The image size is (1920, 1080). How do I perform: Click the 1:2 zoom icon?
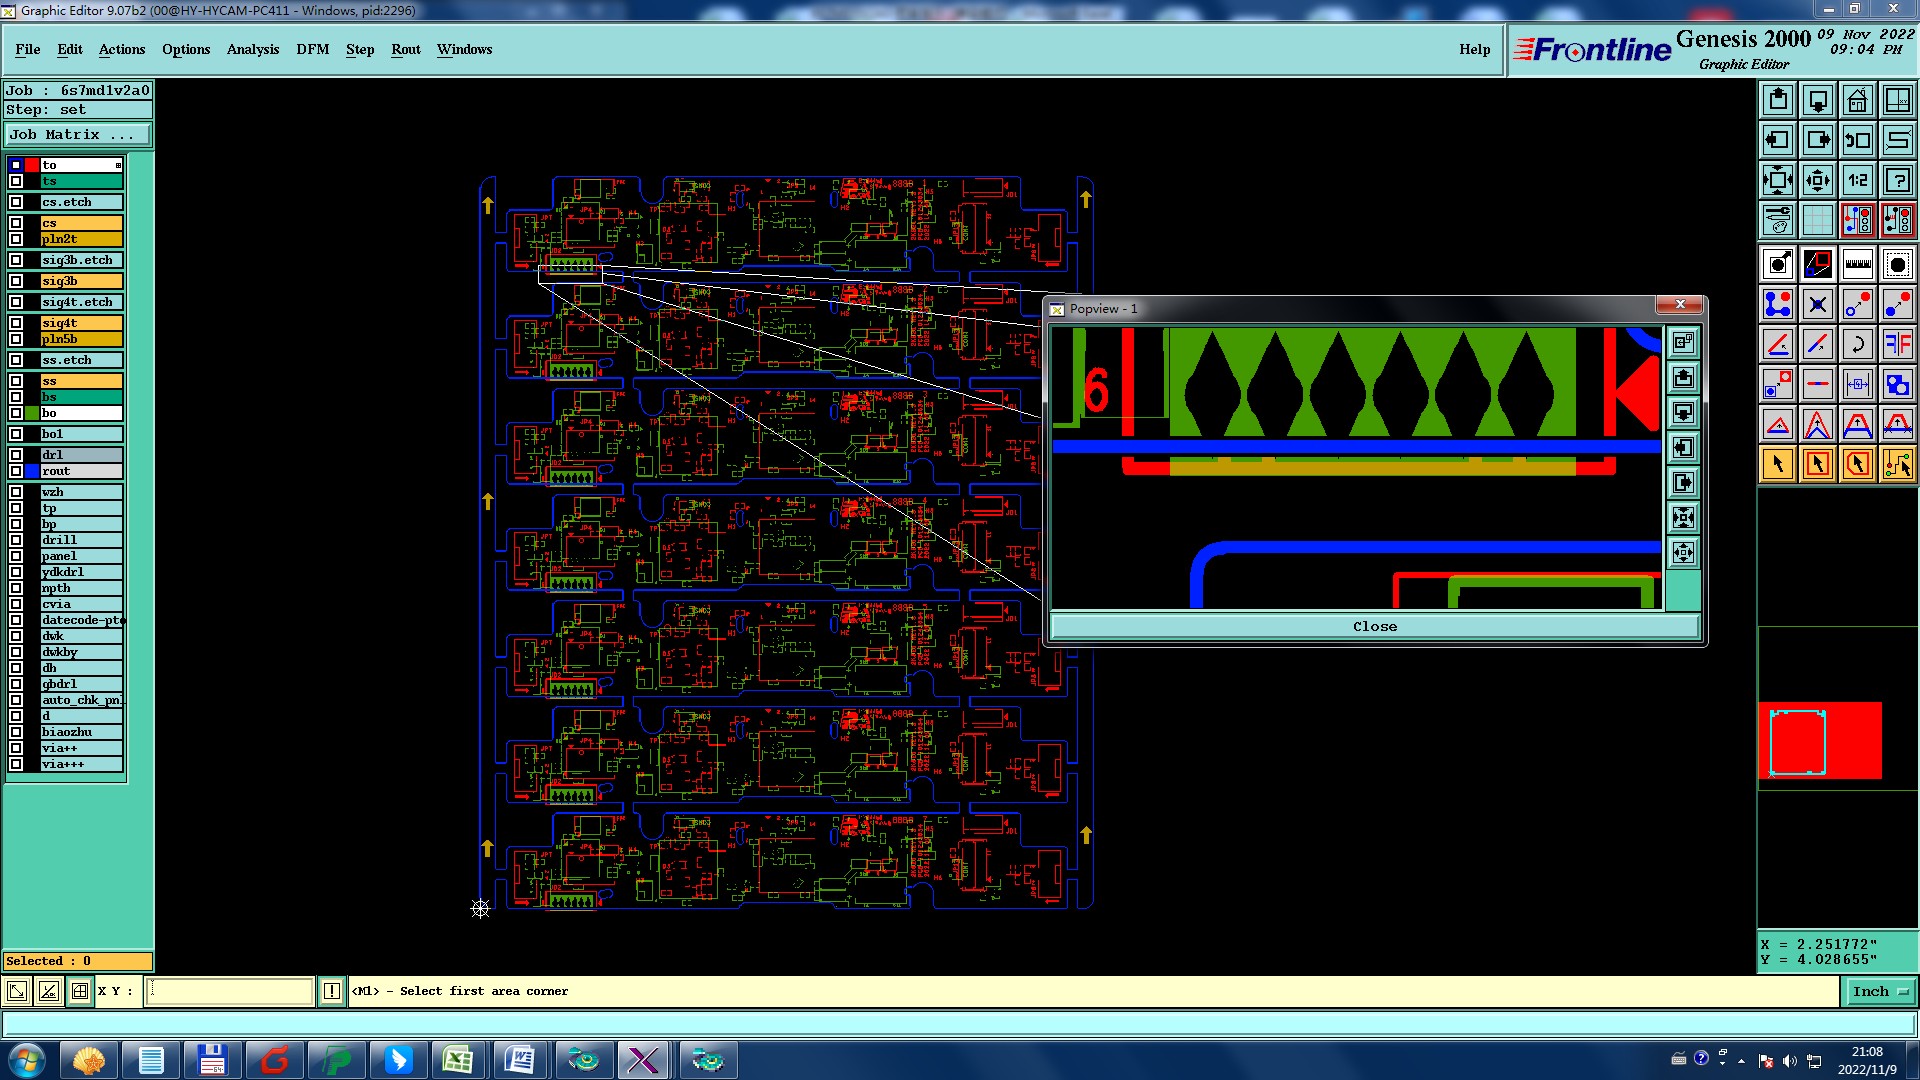[x=1857, y=180]
